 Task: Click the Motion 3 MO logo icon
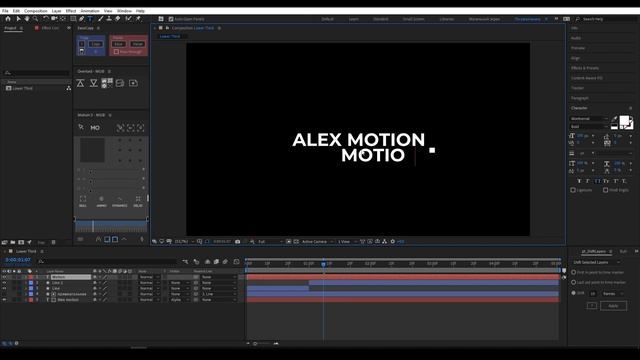pyautogui.click(x=95, y=128)
